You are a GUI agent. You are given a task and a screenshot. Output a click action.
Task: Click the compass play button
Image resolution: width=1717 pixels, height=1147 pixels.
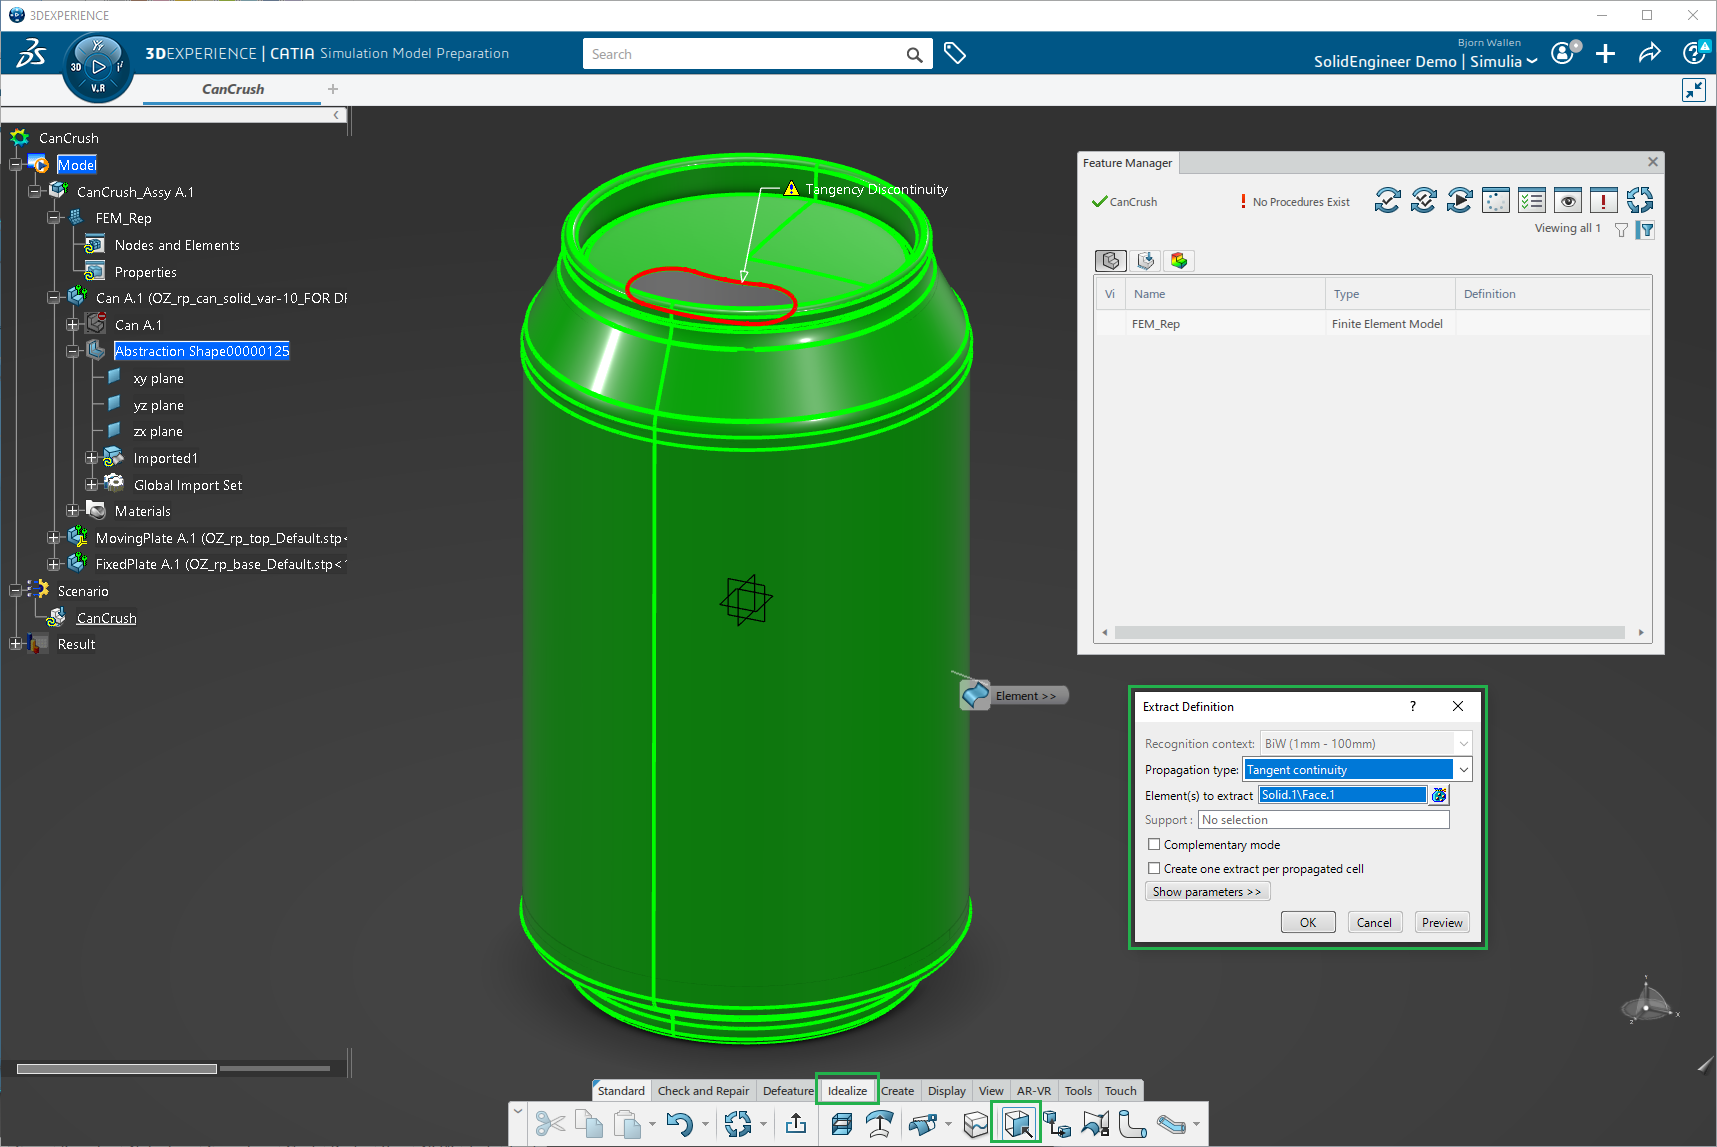[x=98, y=67]
